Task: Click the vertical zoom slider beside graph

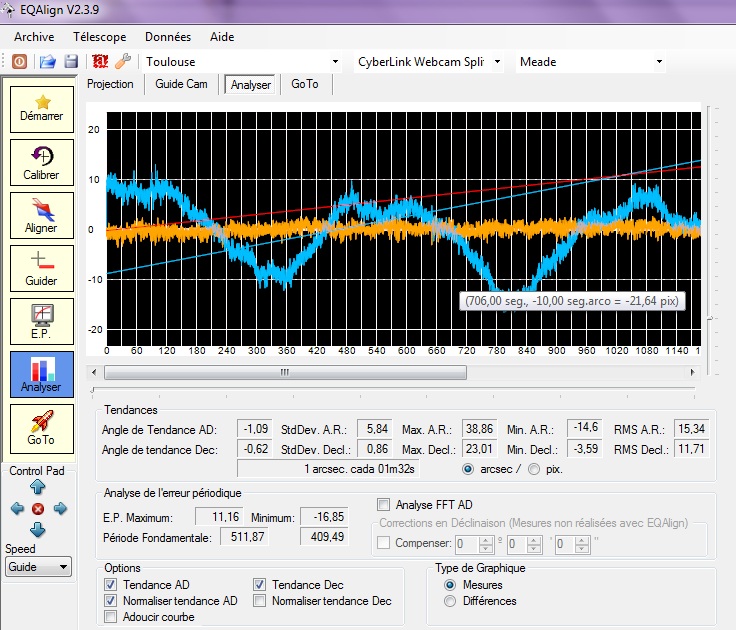Action: 710,318
